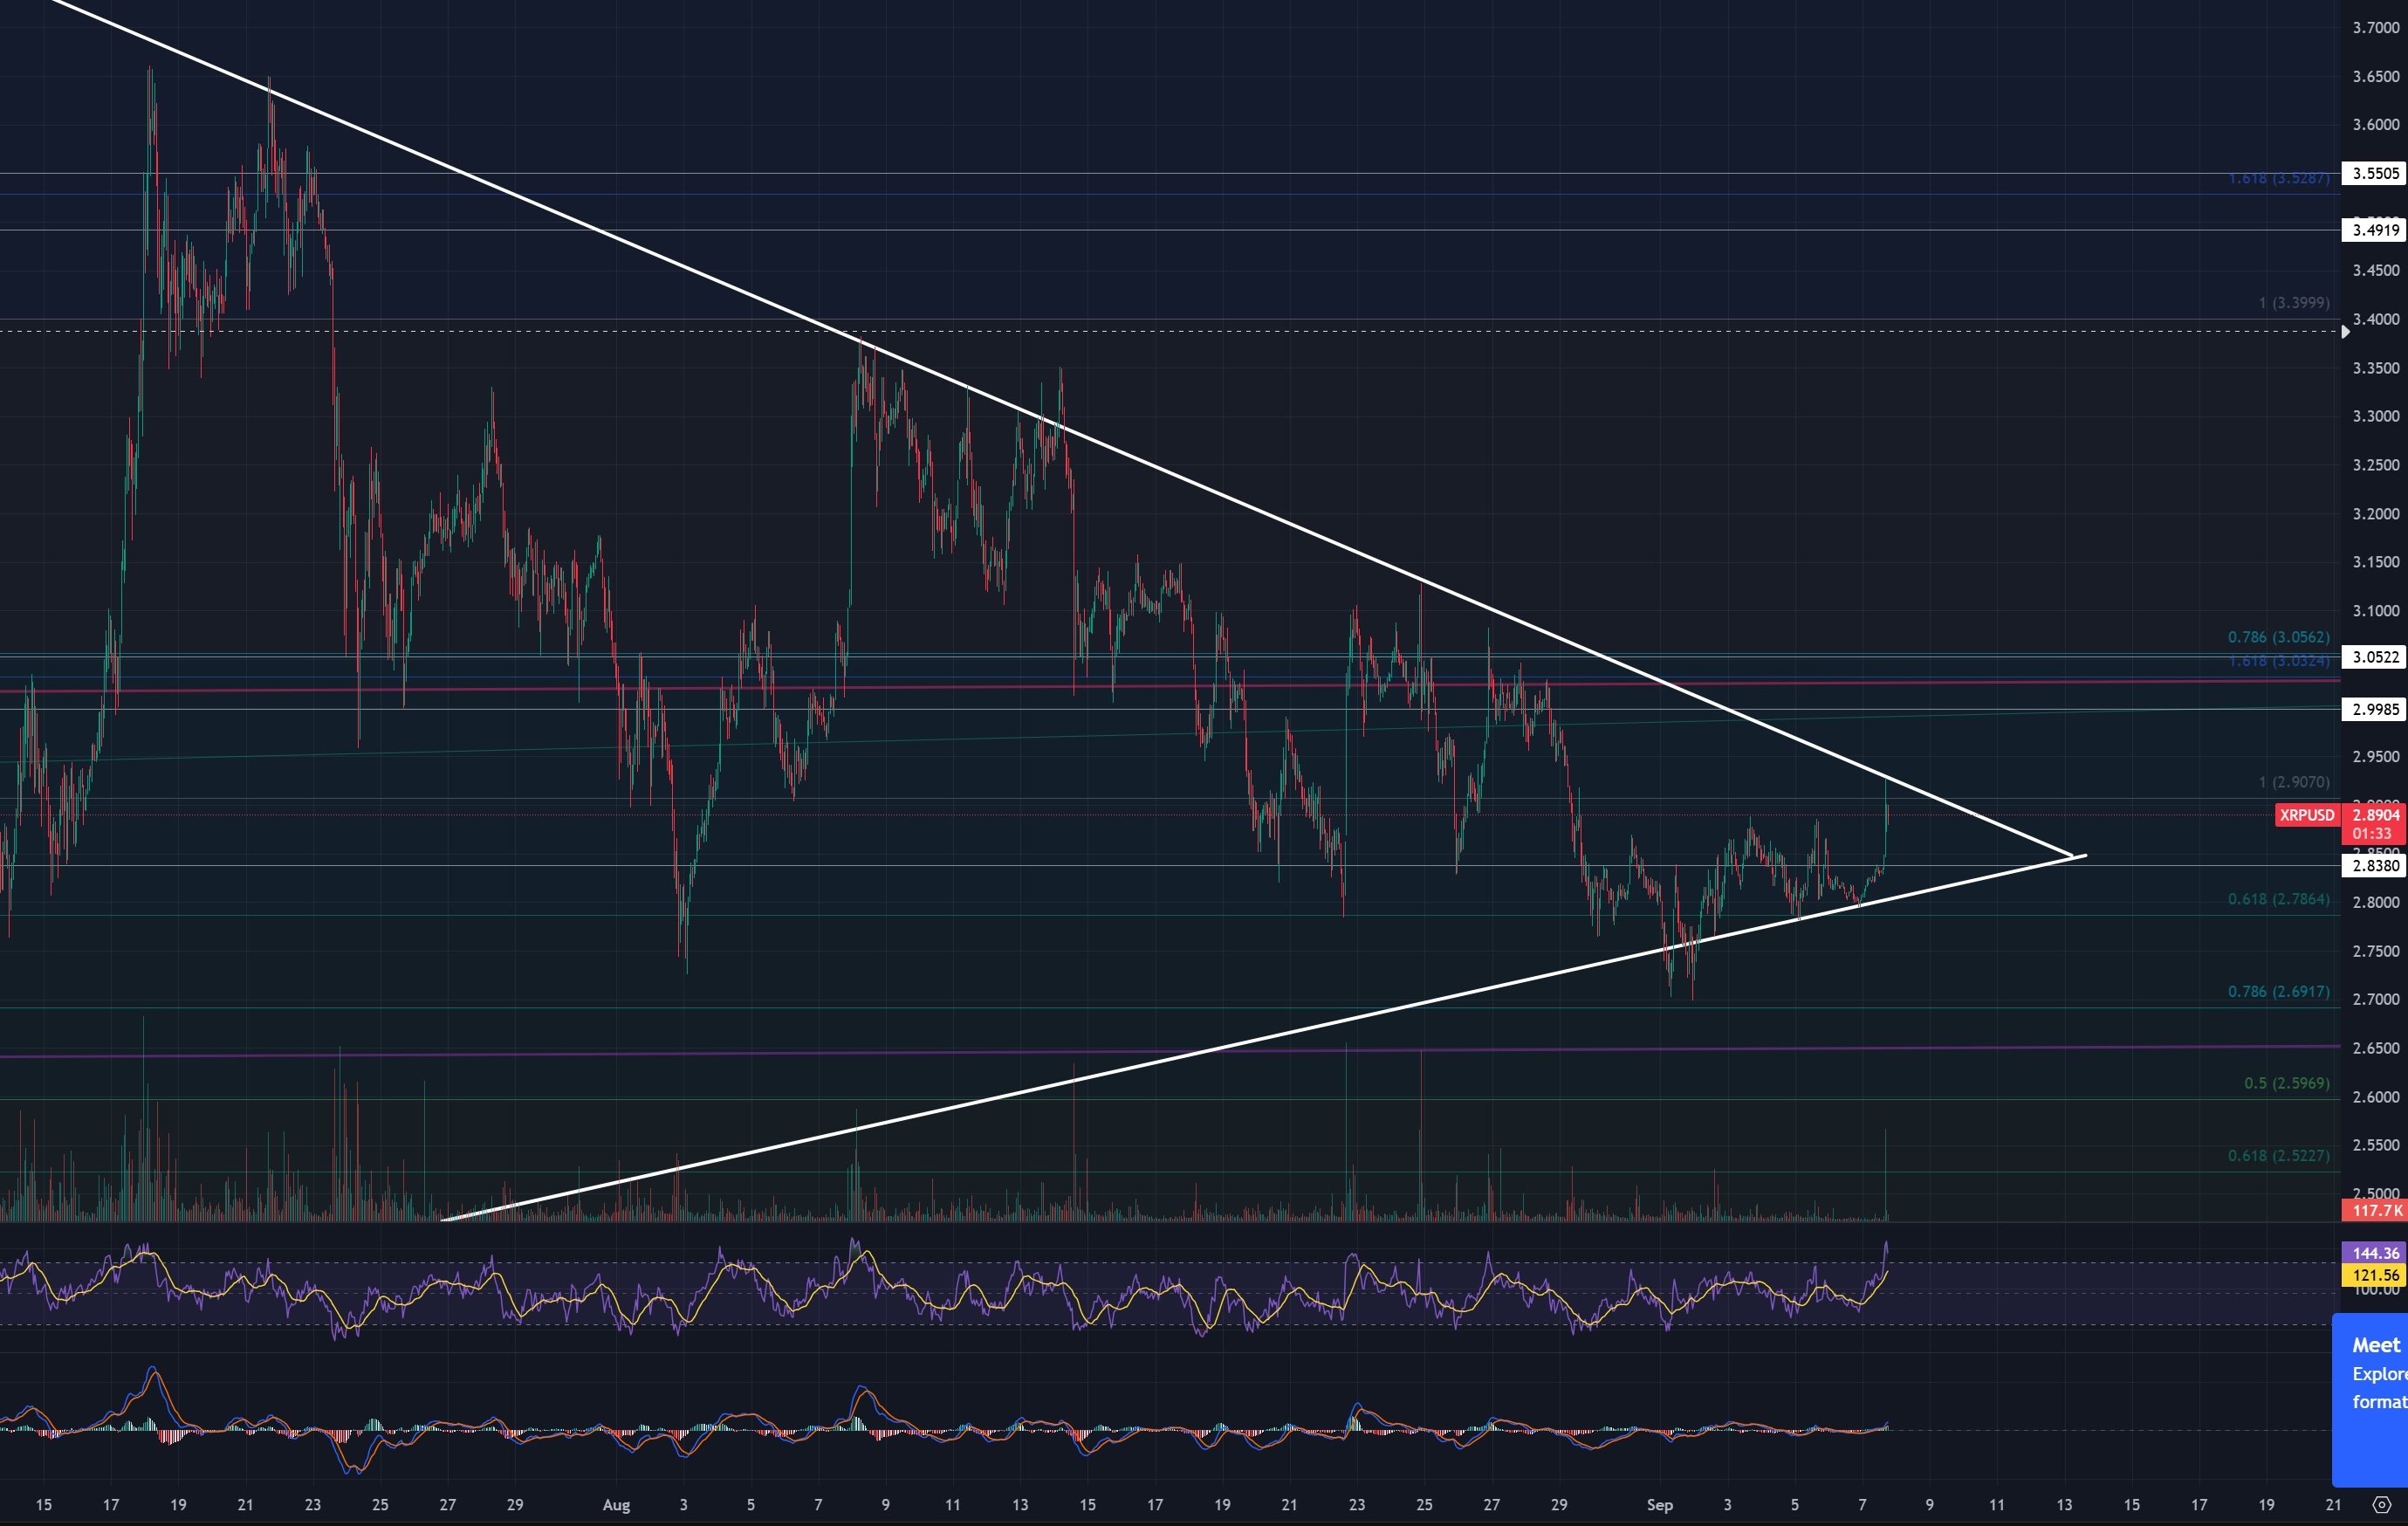Click Fibonacci label 0.5 (2.5969)
The image size is (2408, 1526).
[x=2286, y=1083]
